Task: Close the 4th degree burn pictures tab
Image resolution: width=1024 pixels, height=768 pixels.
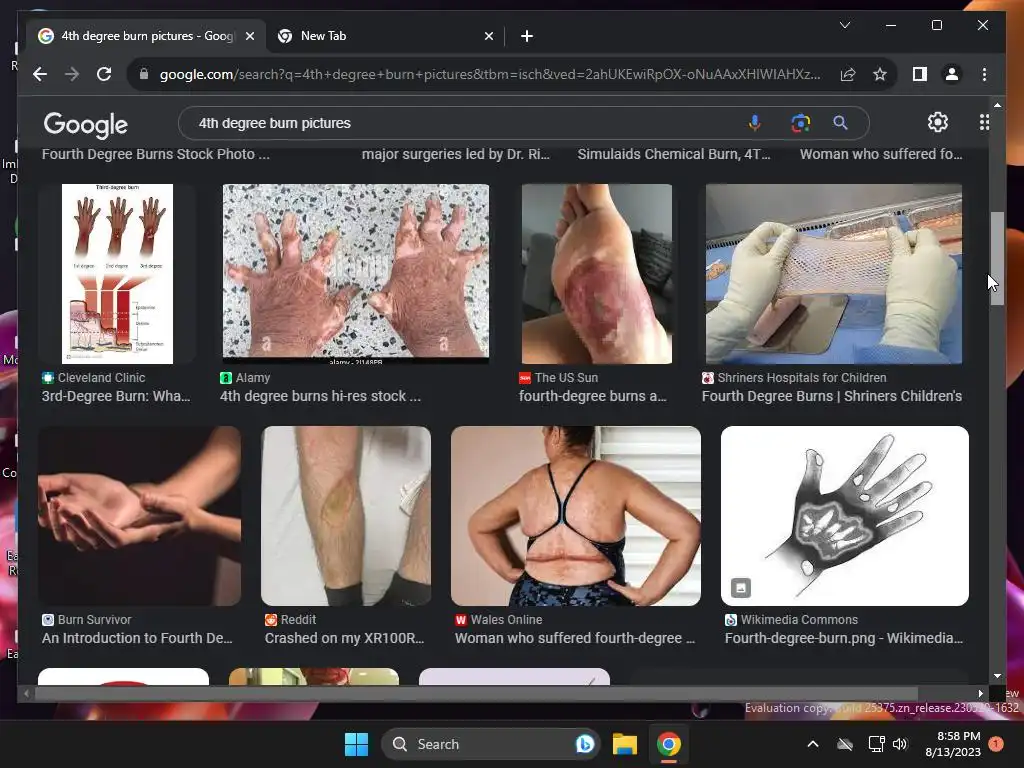Action: tap(249, 37)
